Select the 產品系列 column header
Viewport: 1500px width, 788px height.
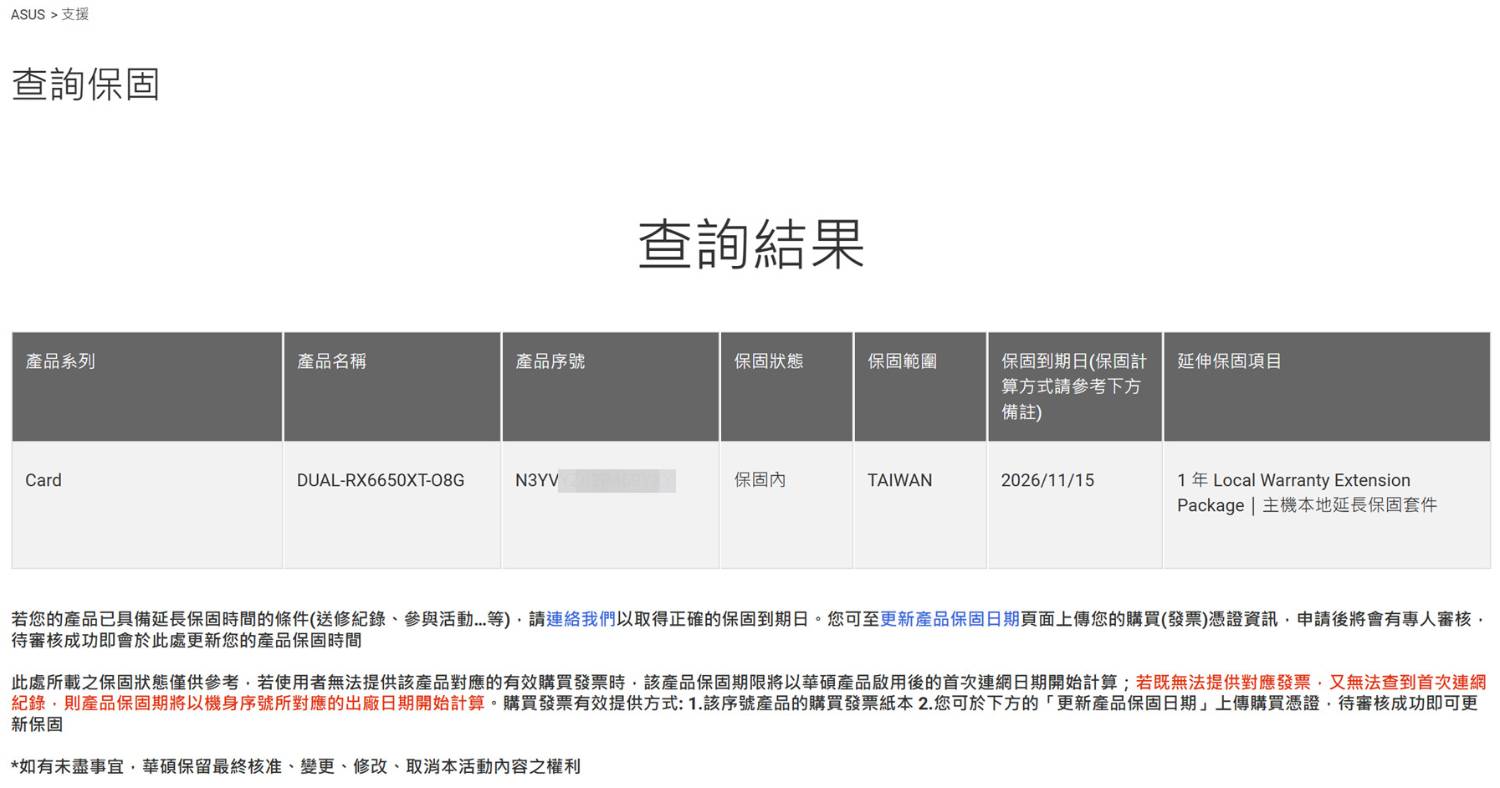(60, 361)
